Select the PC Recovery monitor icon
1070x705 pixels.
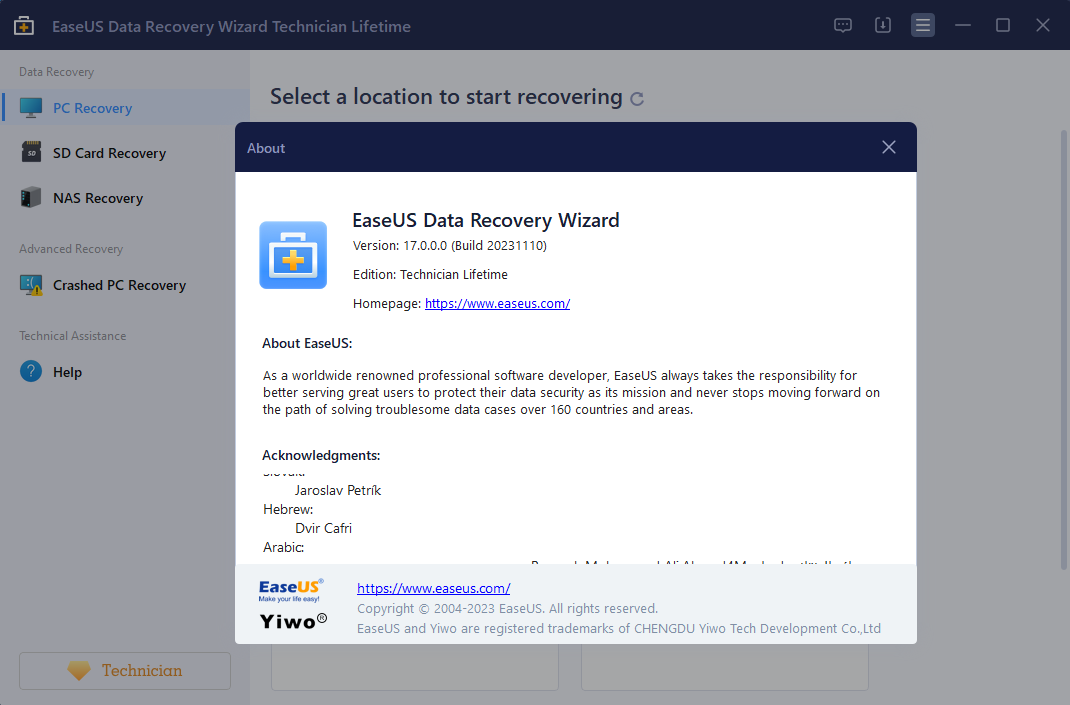pyautogui.click(x=31, y=108)
